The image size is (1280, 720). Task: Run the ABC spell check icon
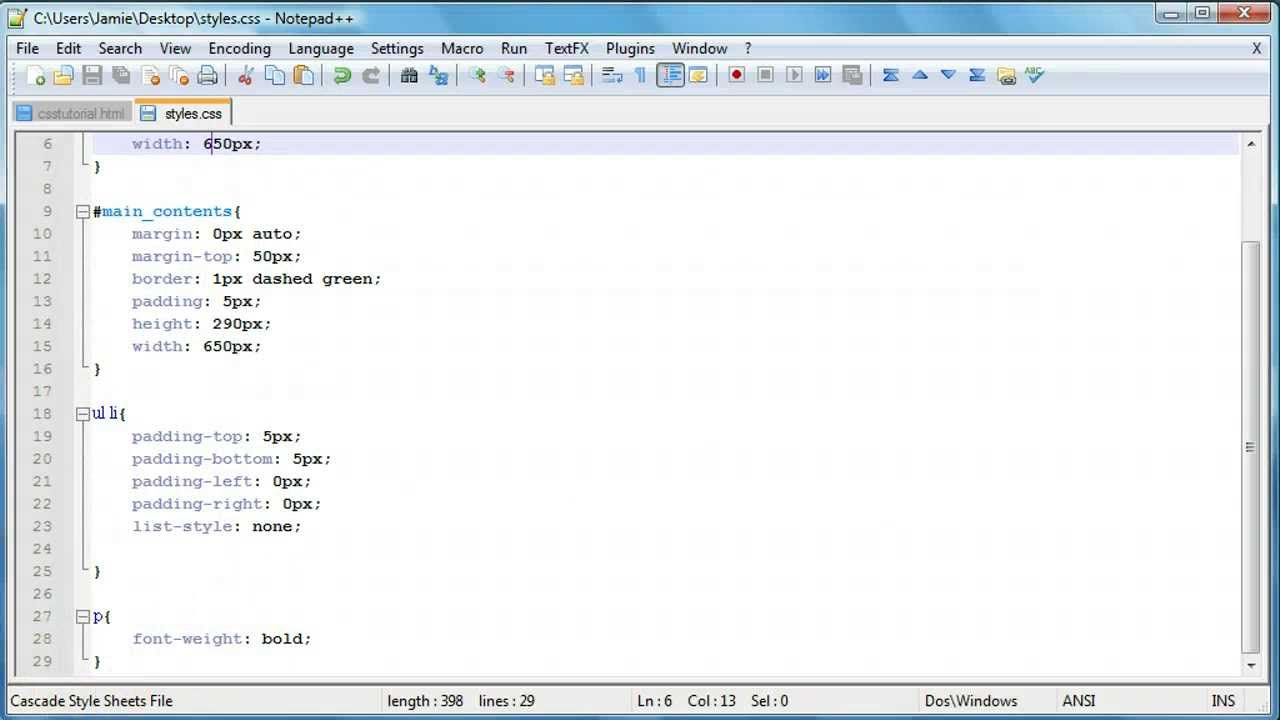point(1035,76)
